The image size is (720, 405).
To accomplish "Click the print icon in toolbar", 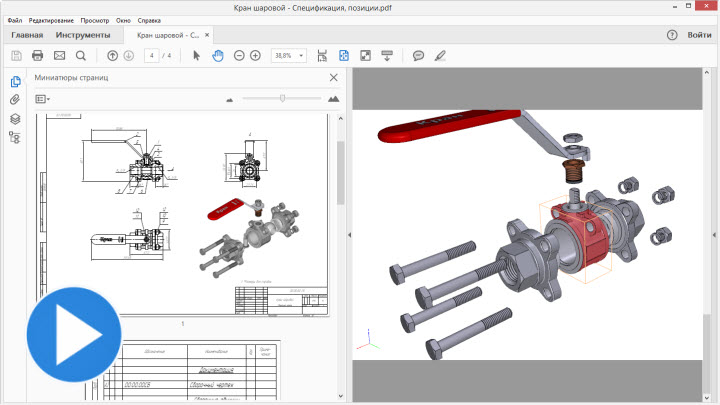I will coord(37,55).
